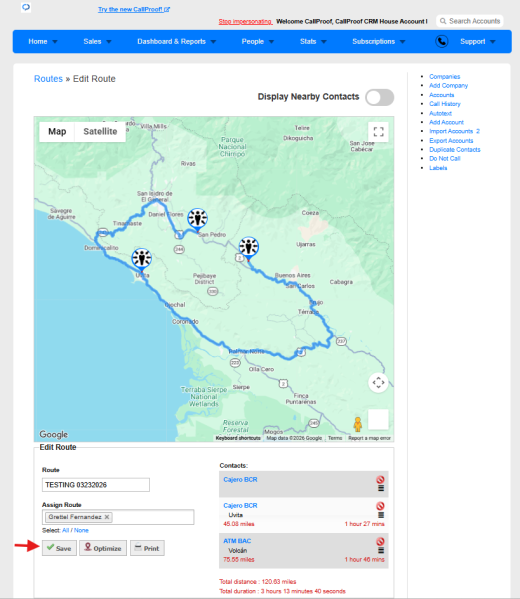This screenshot has height=599, width=520.
Task: Open Add Company sidebar link
Action: [448, 86]
